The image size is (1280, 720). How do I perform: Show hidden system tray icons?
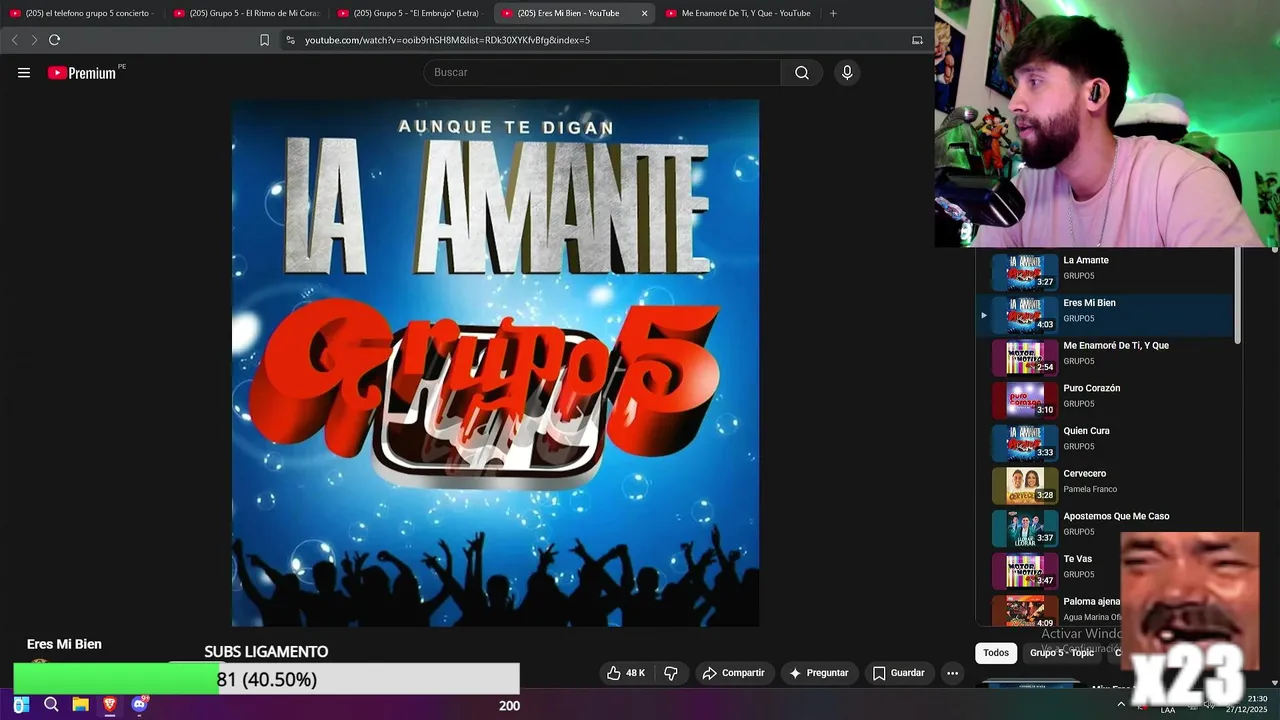[x=1121, y=705]
